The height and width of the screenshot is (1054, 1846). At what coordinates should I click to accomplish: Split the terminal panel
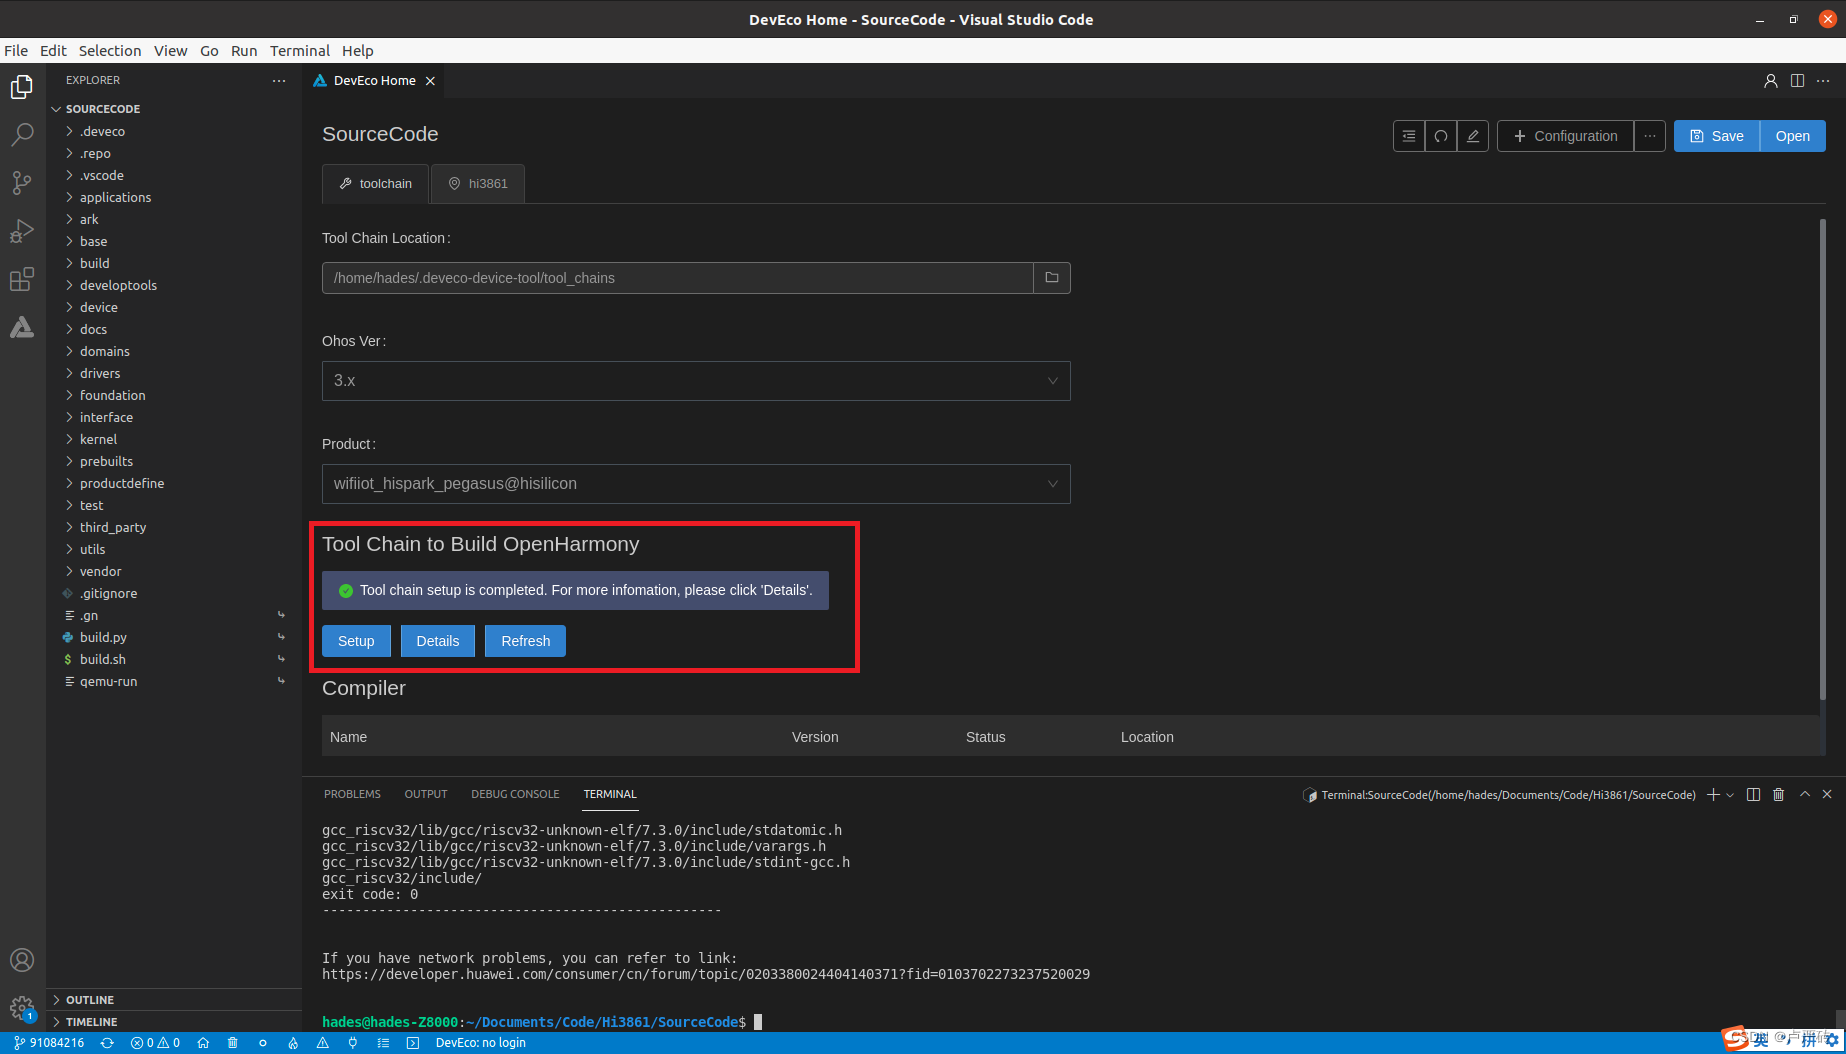[x=1753, y=794]
